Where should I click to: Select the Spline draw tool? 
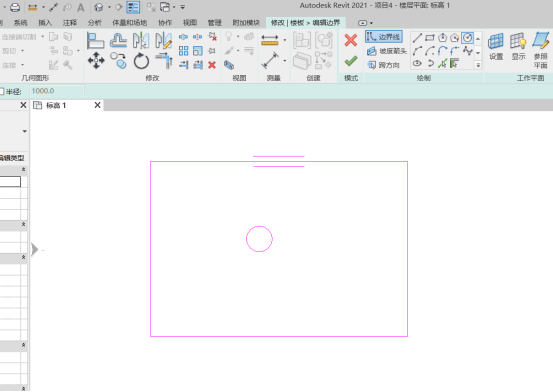point(468,51)
